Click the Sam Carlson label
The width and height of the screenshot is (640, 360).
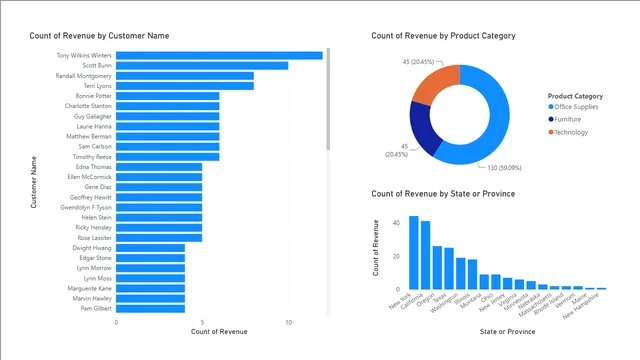click(x=95, y=147)
